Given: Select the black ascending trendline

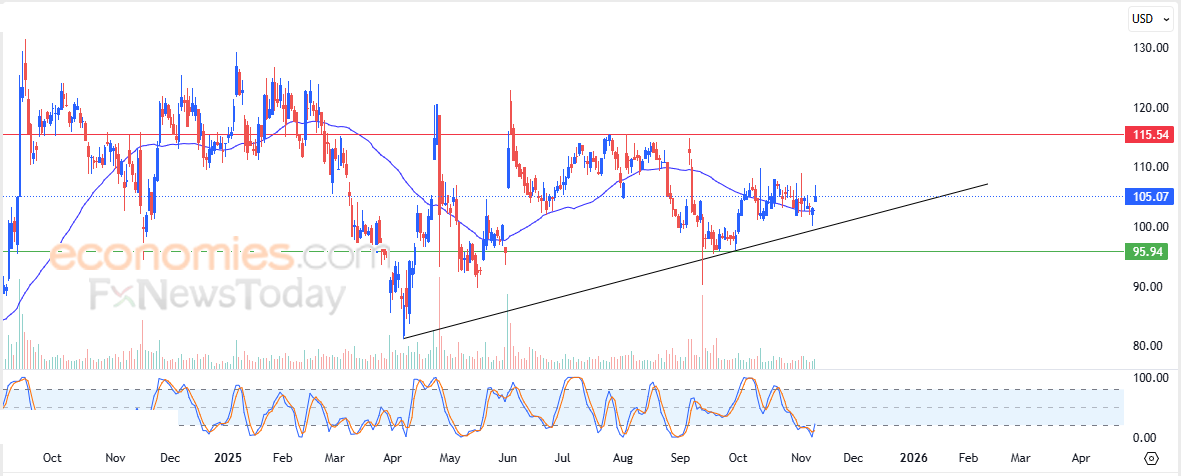Looking at the screenshot, I should click(695, 261).
